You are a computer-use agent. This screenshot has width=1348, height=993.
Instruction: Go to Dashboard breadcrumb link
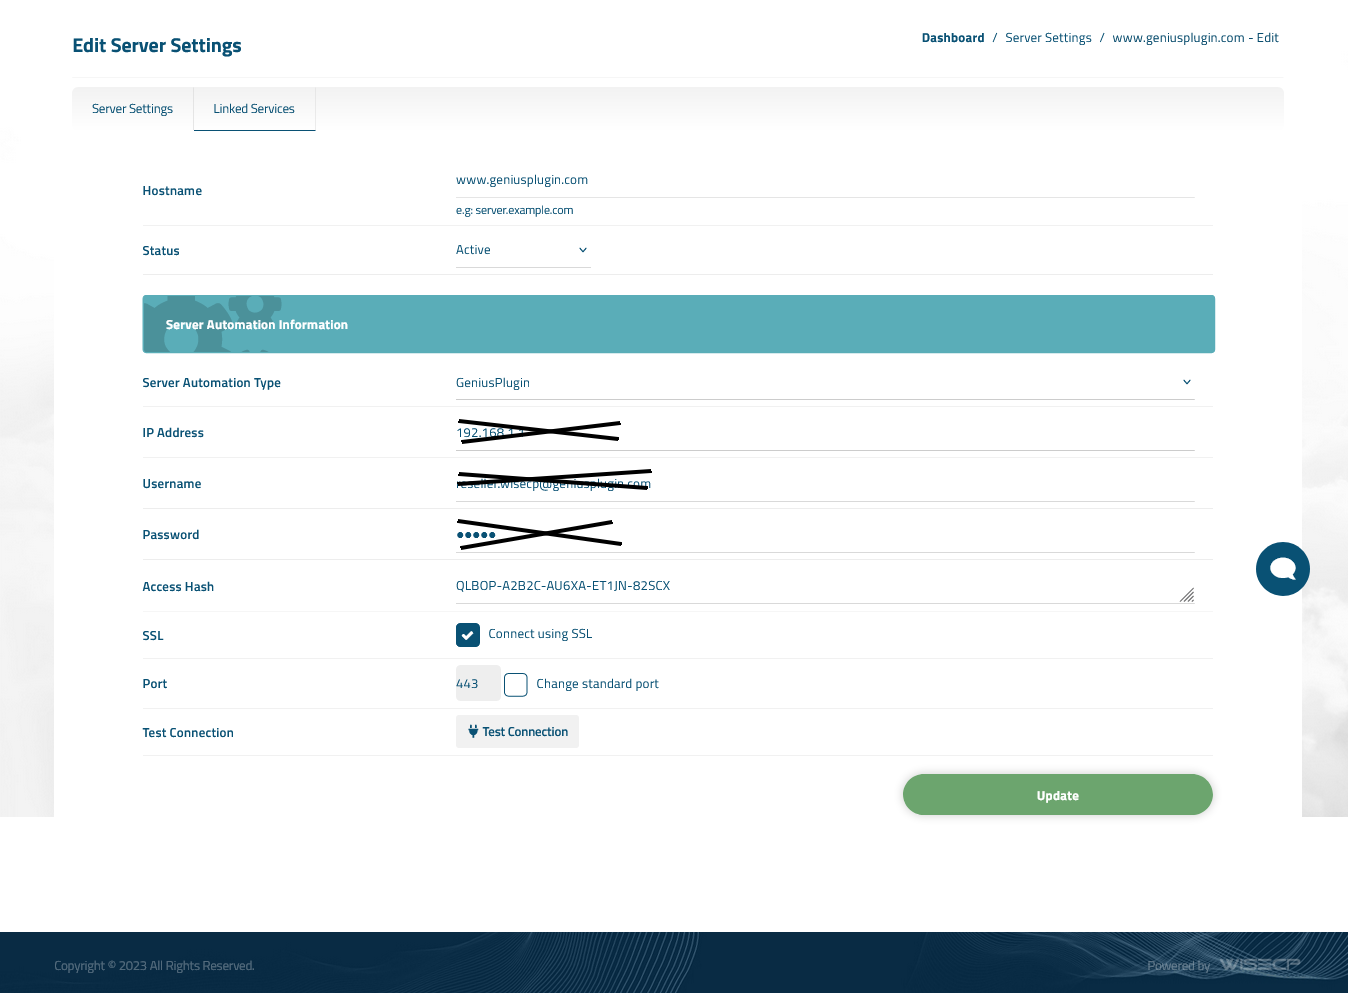click(953, 38)
